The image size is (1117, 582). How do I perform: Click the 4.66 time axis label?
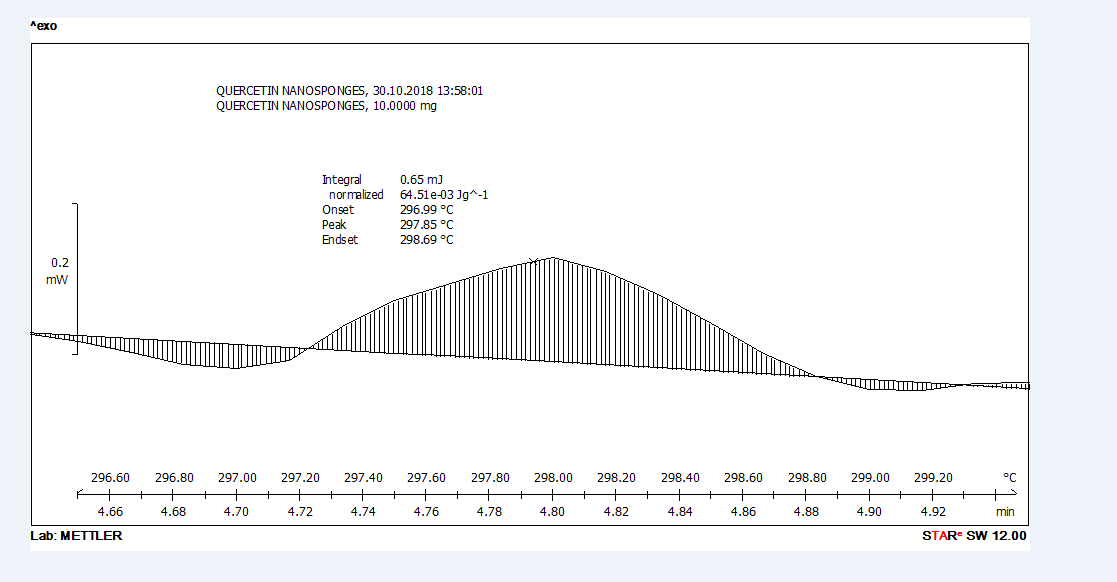point(110,512)
